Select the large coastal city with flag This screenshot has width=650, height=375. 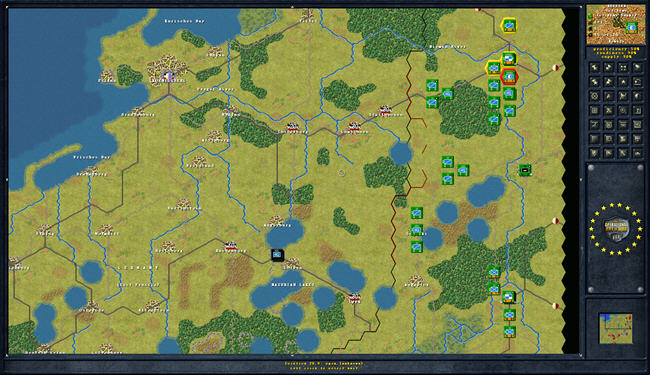pos(167,70)
